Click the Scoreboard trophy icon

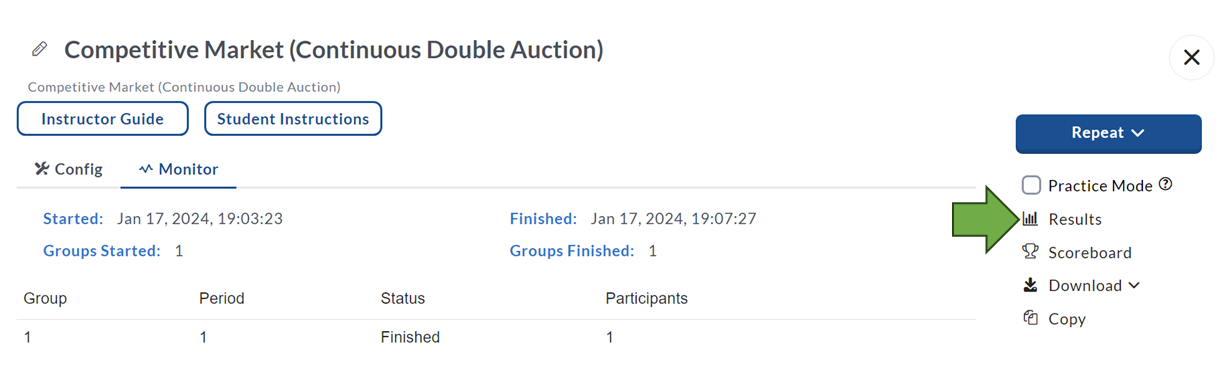1030,252
